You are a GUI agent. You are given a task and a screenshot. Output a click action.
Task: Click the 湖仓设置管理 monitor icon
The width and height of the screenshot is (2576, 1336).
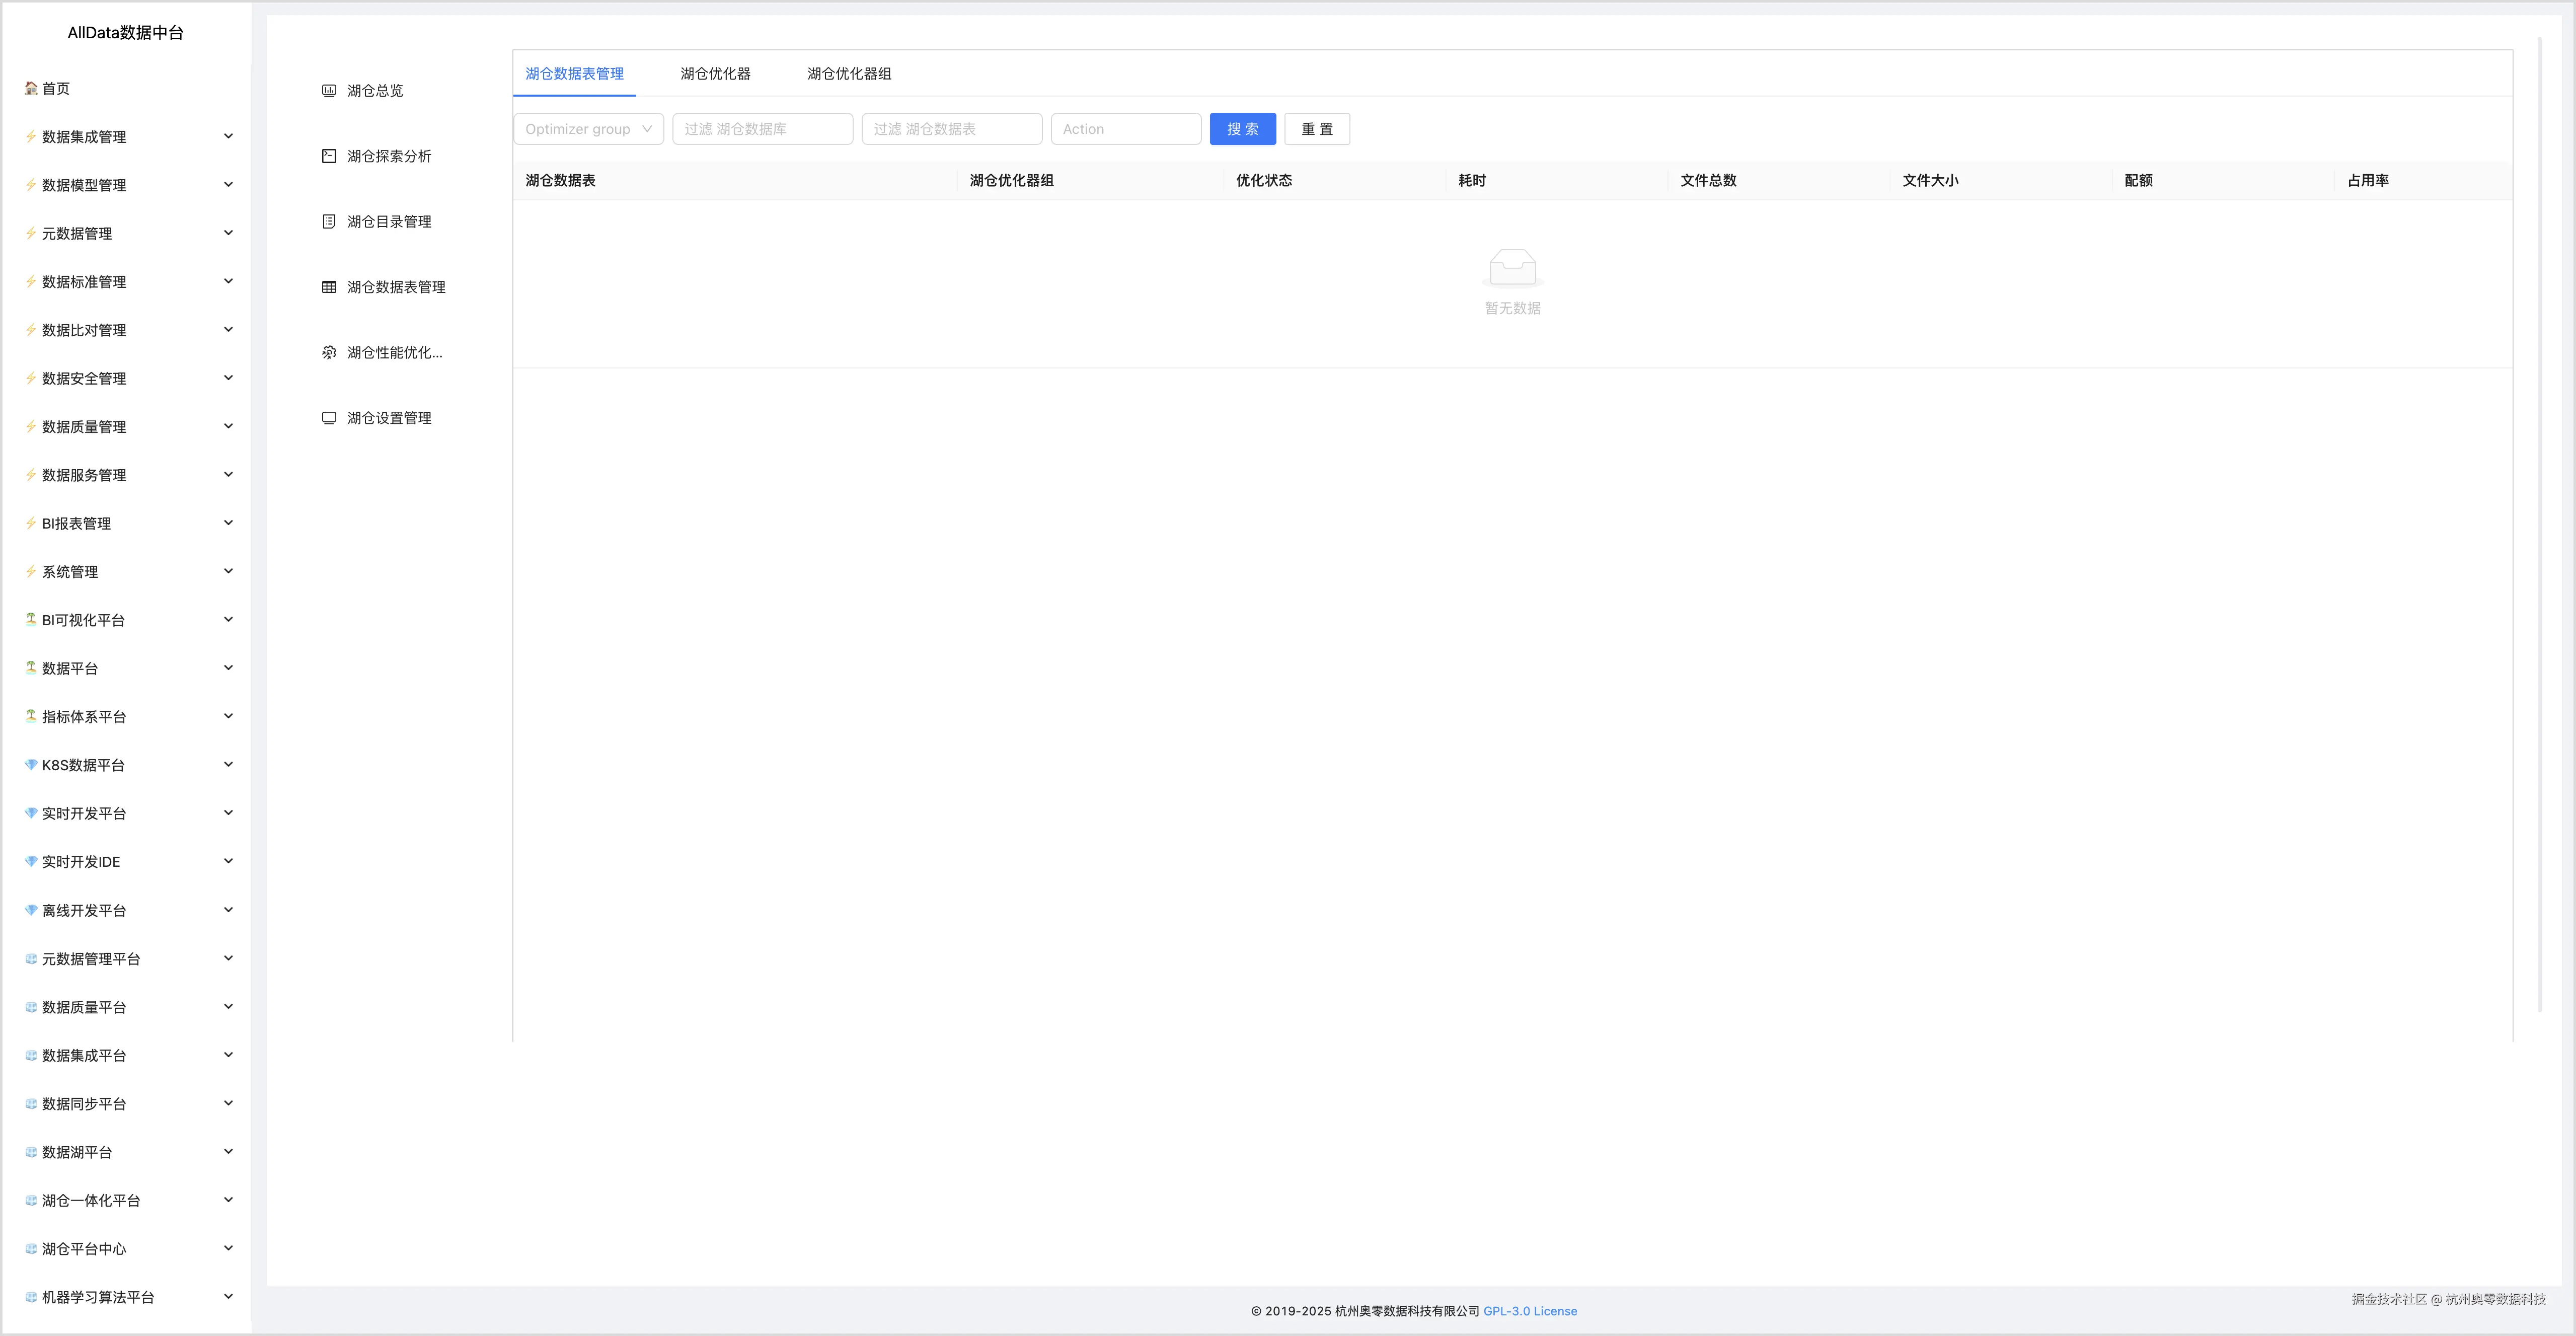[x=329, y=418]
